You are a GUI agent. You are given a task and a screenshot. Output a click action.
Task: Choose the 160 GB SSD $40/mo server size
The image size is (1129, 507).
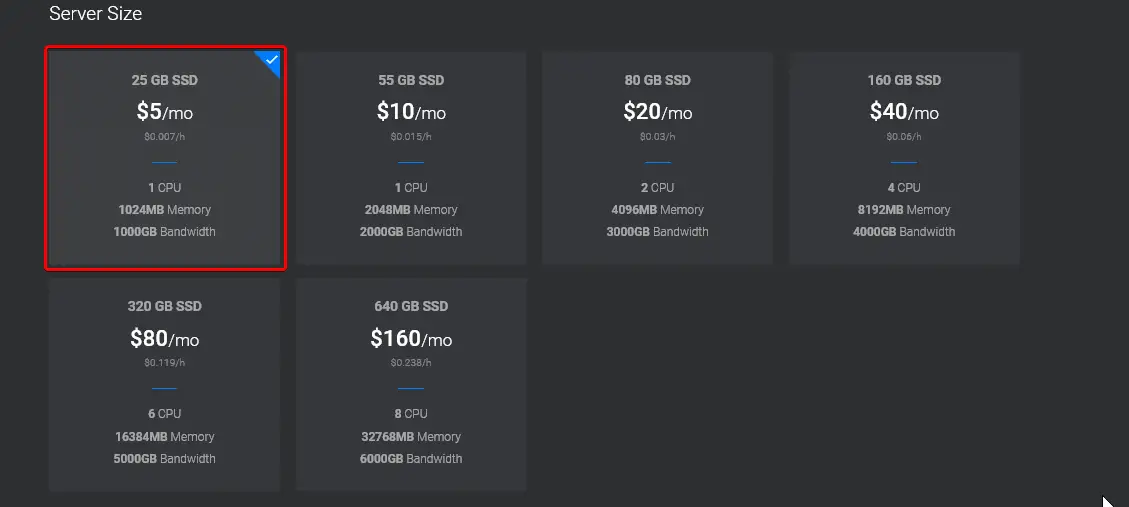pos(904,158)
